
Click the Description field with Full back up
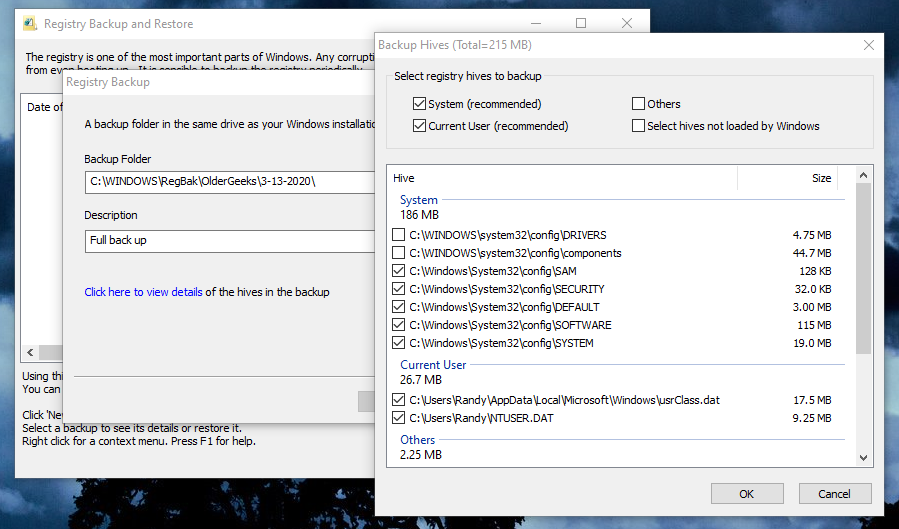(230, 241)
